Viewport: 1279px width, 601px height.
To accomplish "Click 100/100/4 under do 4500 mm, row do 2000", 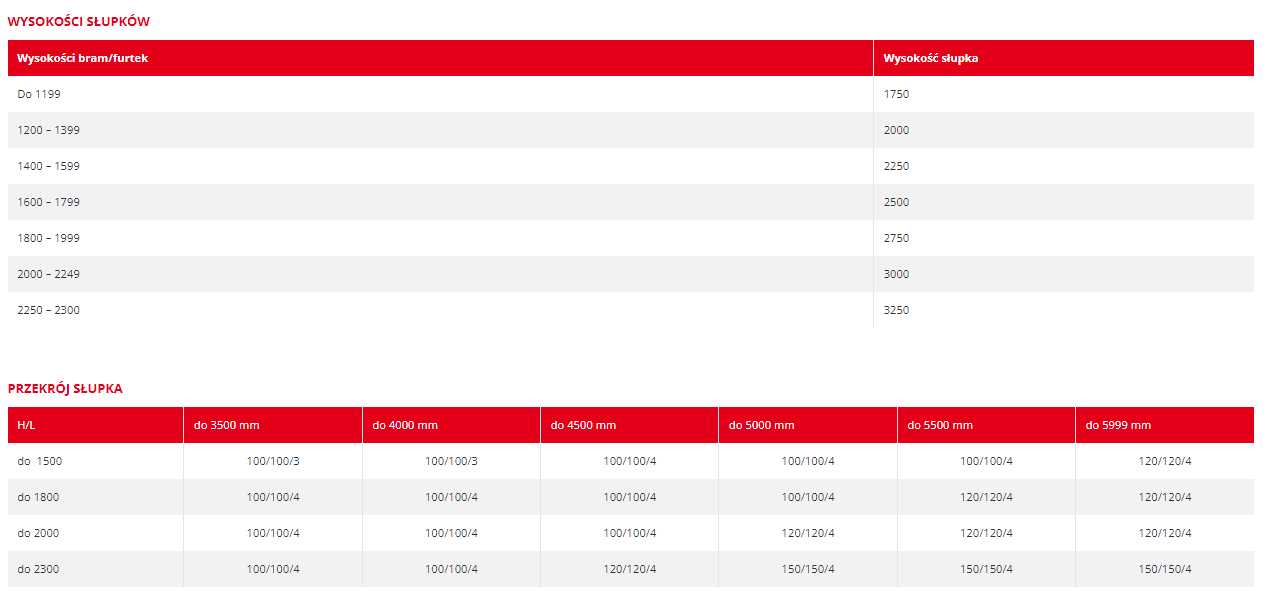I will click(629, 533).
